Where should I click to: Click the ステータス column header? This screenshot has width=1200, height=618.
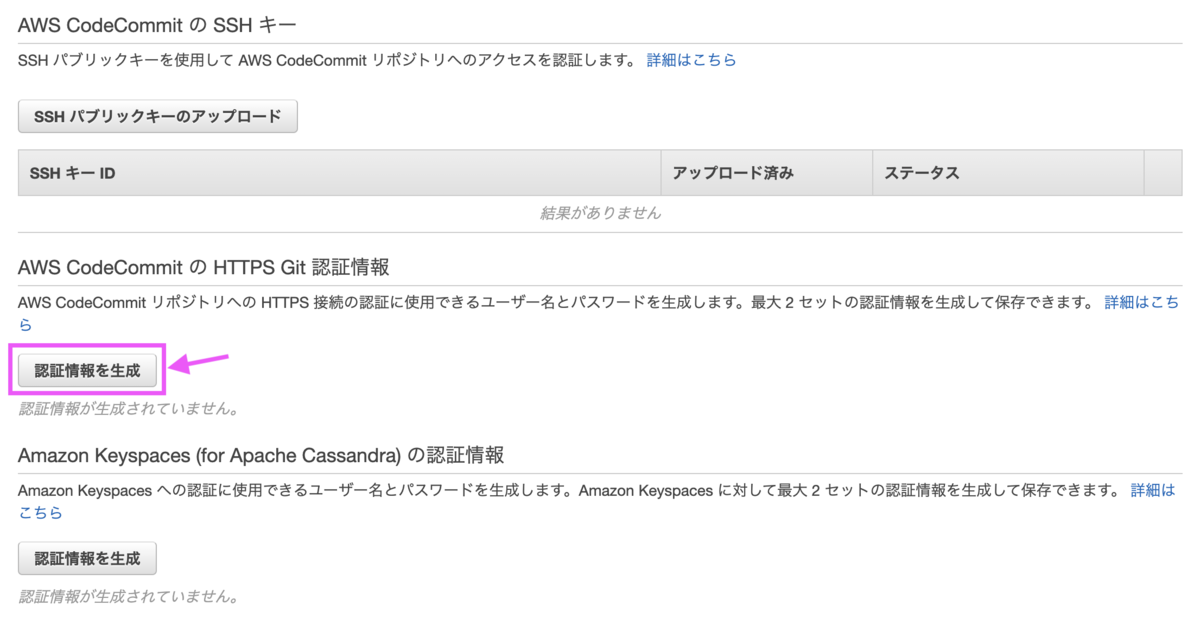pos(1008,173)
